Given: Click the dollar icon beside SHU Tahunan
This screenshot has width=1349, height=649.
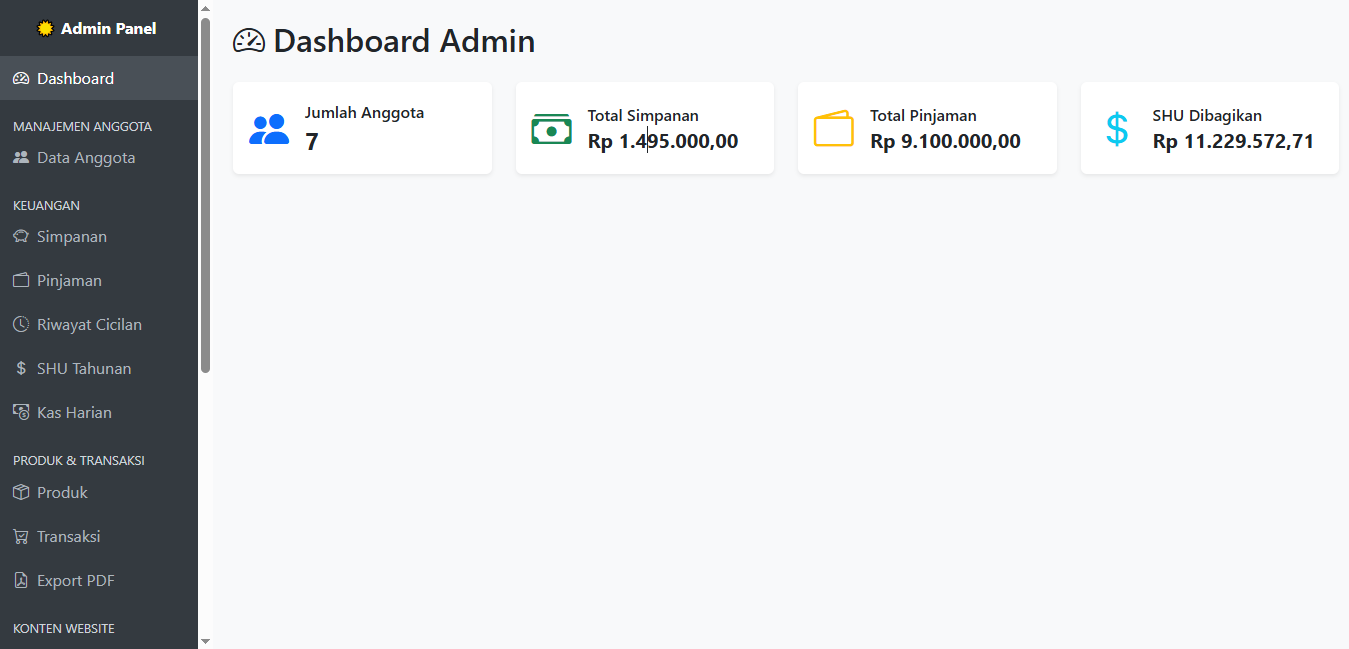Looking at the screenshot, I should tap(21, 369).
